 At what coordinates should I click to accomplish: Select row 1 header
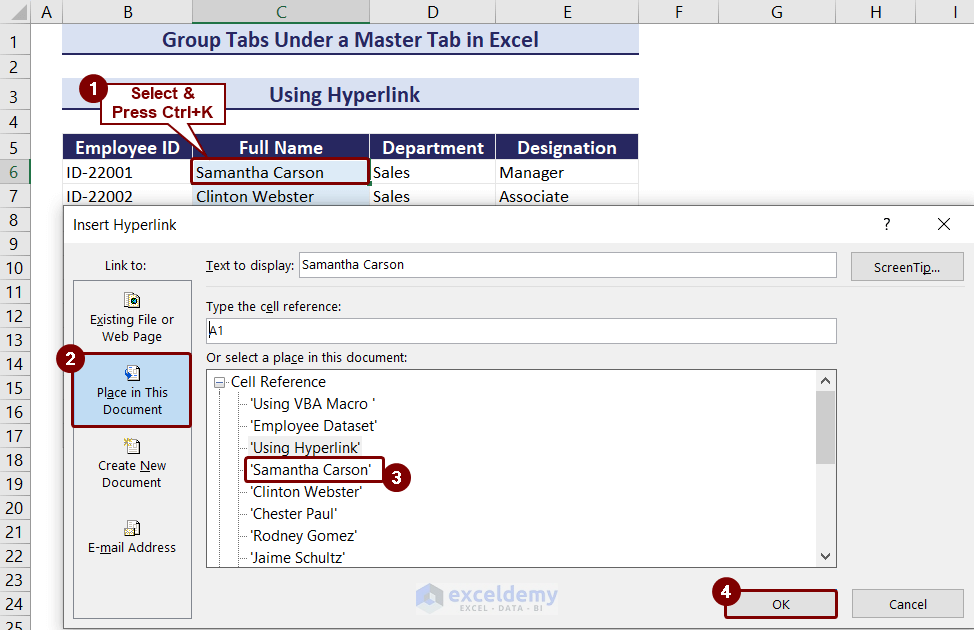coord(14,42)
